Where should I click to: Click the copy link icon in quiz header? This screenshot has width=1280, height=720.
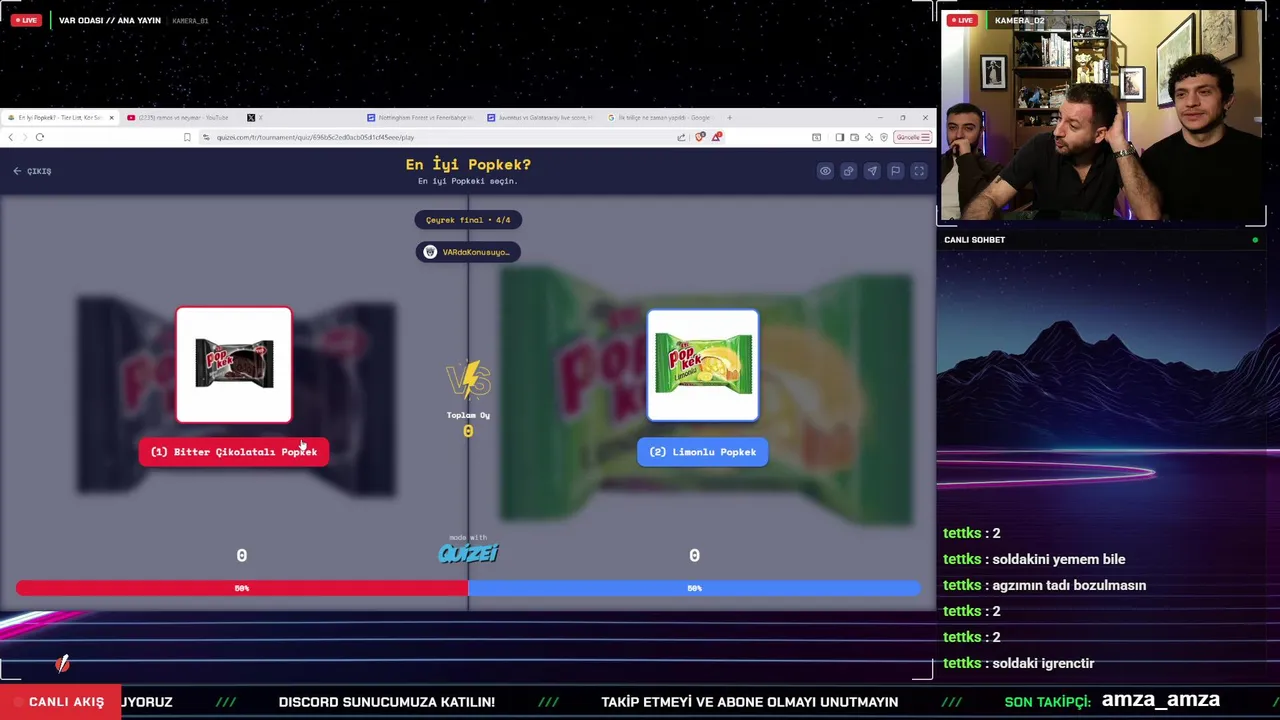point(848,171)
